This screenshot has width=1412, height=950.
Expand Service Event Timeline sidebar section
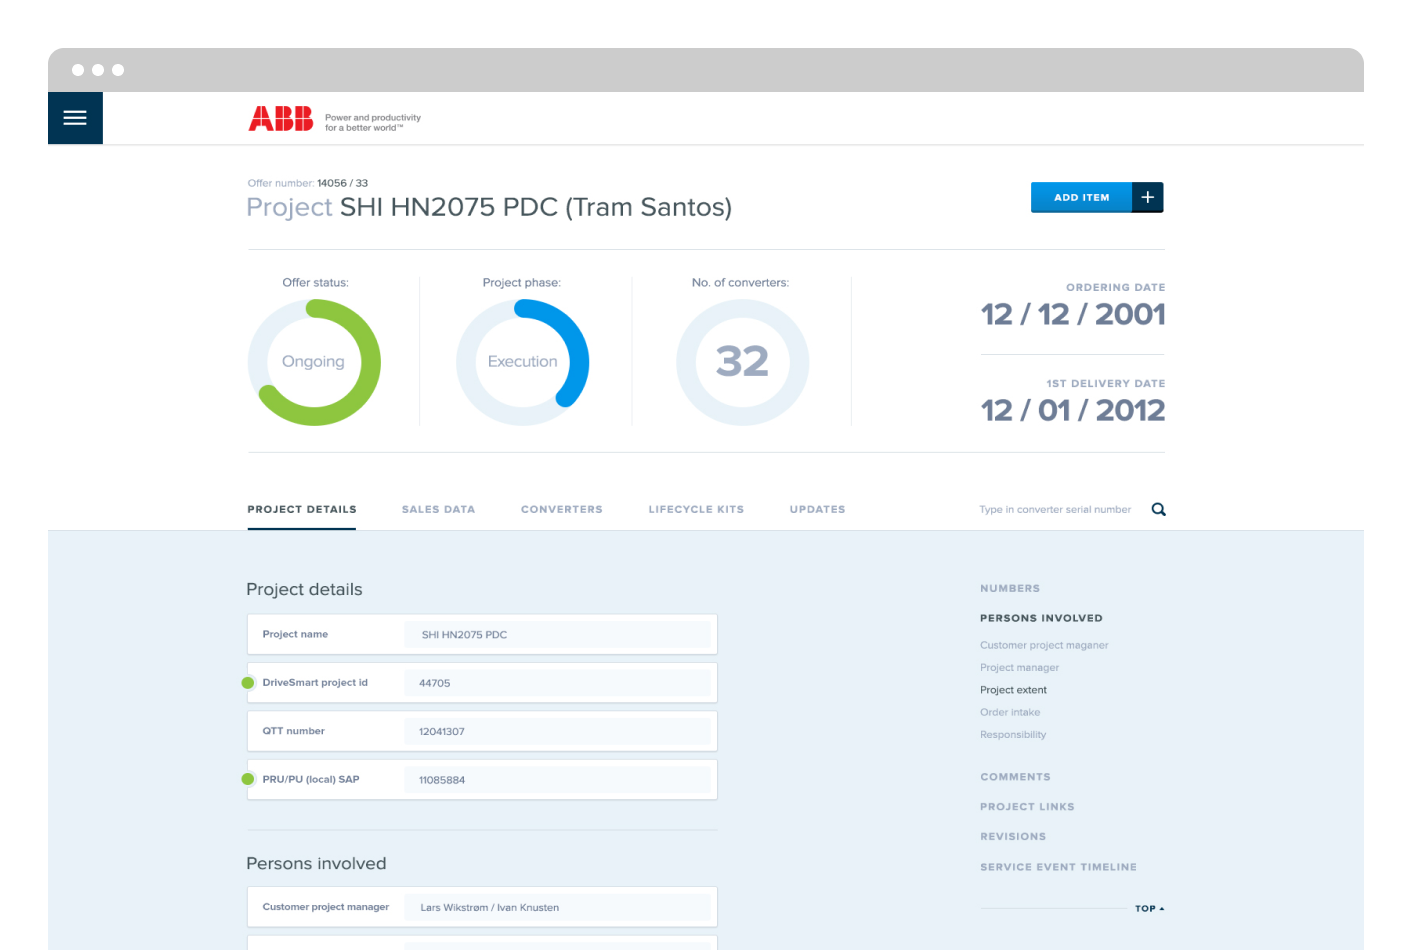pos(1058,867)
